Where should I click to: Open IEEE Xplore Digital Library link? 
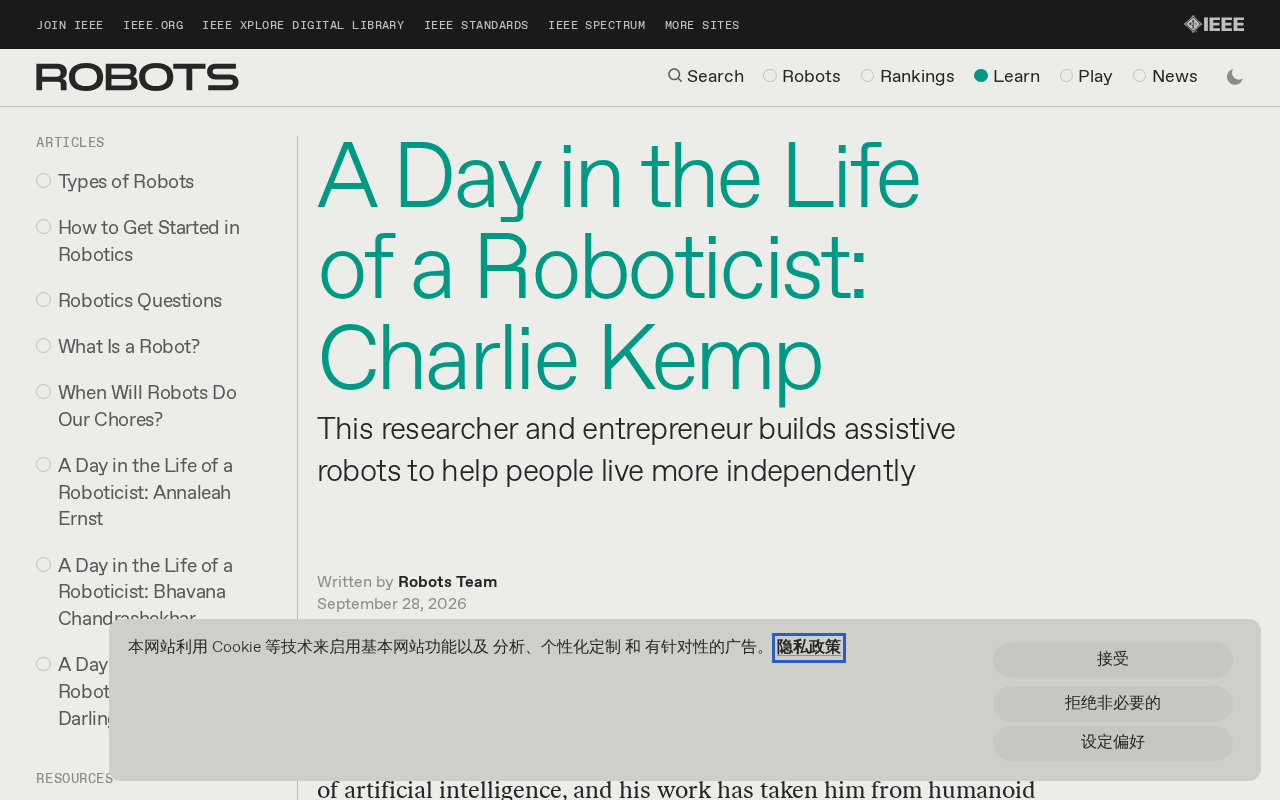click(303, 25)
